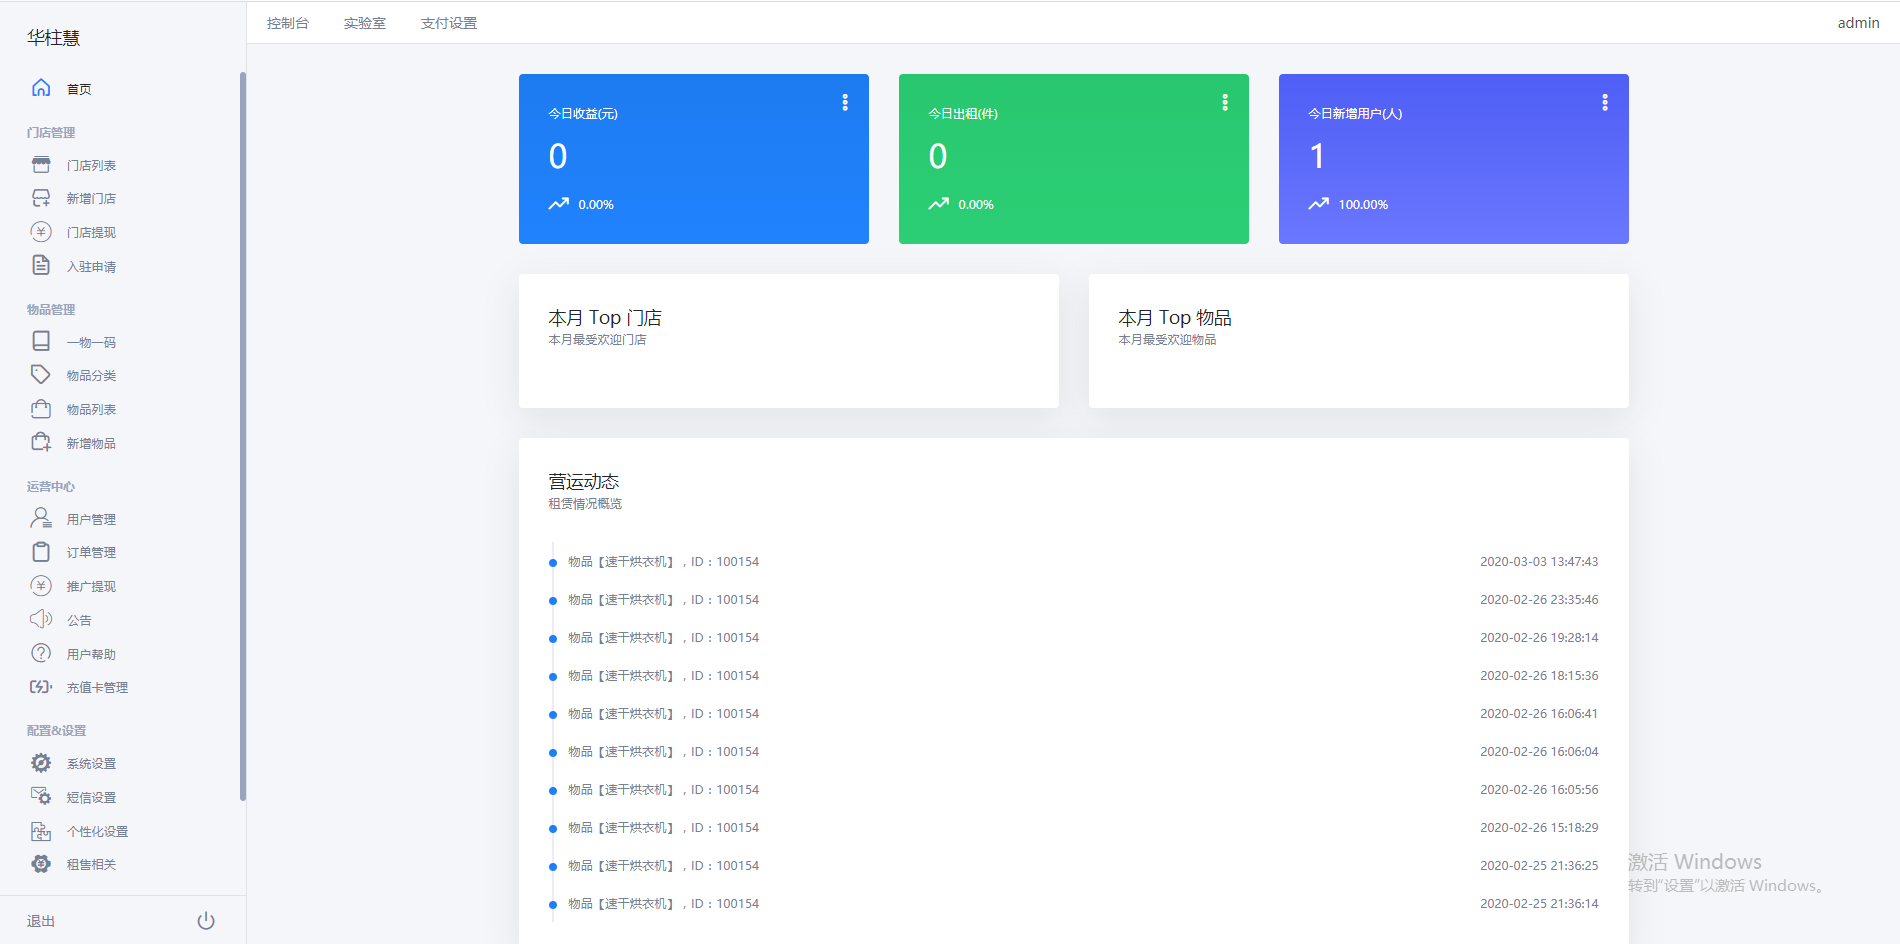The height and width of the screenshot is (944, 1900).
Task: Click the activity entry dated 2020-02-26 16:06:41
Action: coord(1074,714)
